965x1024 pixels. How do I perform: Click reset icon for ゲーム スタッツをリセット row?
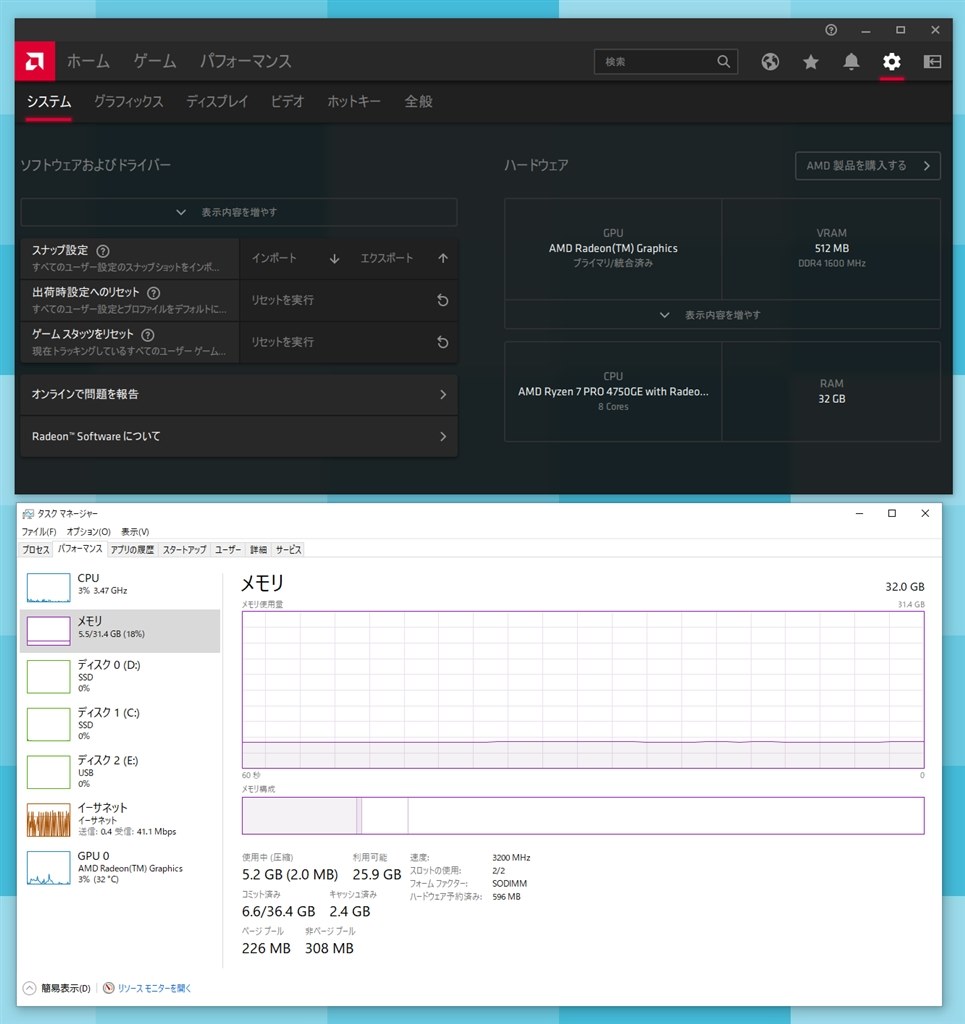[442, 342]
